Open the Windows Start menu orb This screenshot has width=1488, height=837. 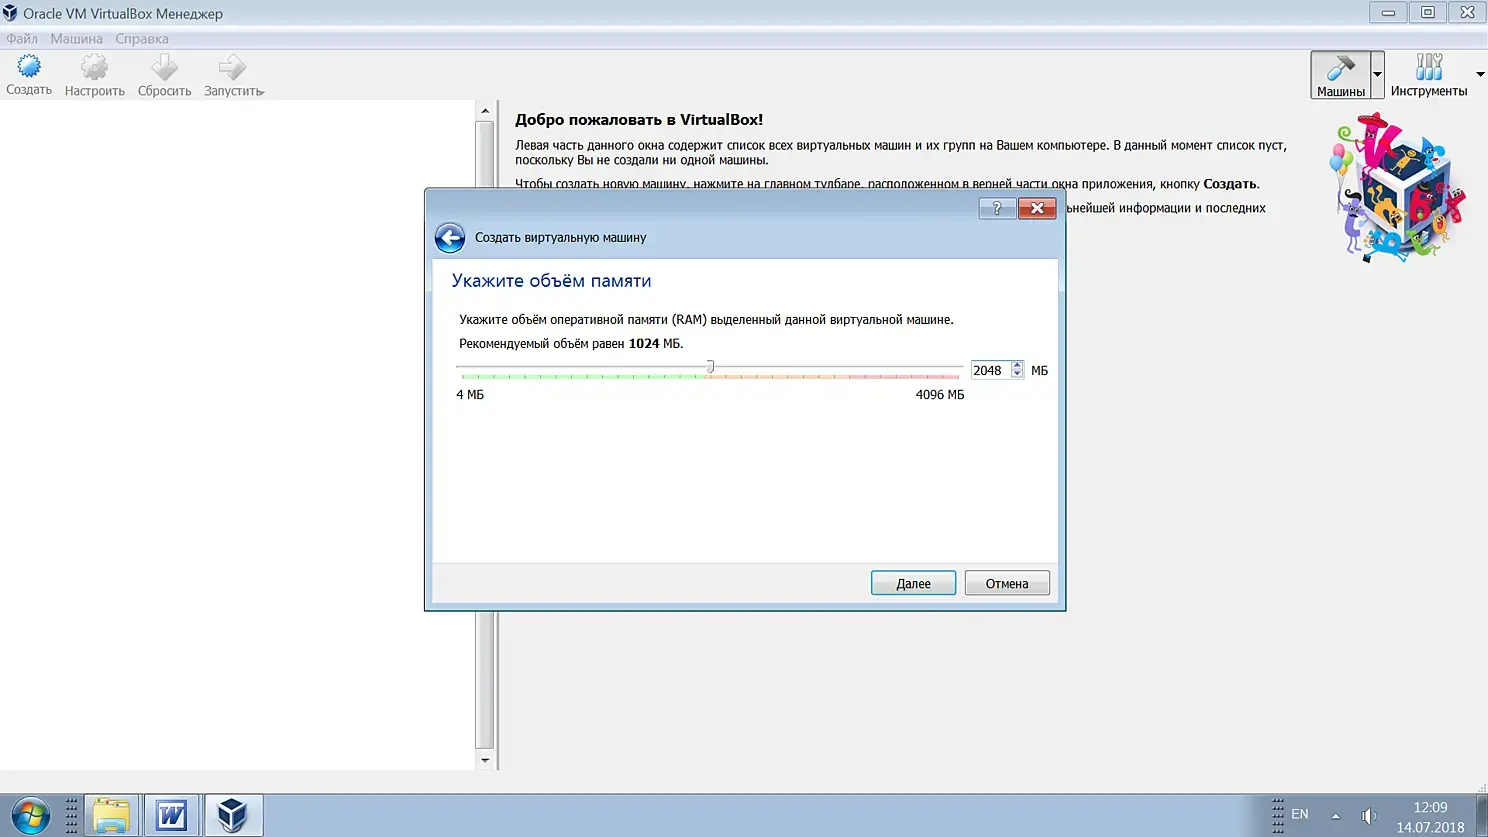pos(30,816)
